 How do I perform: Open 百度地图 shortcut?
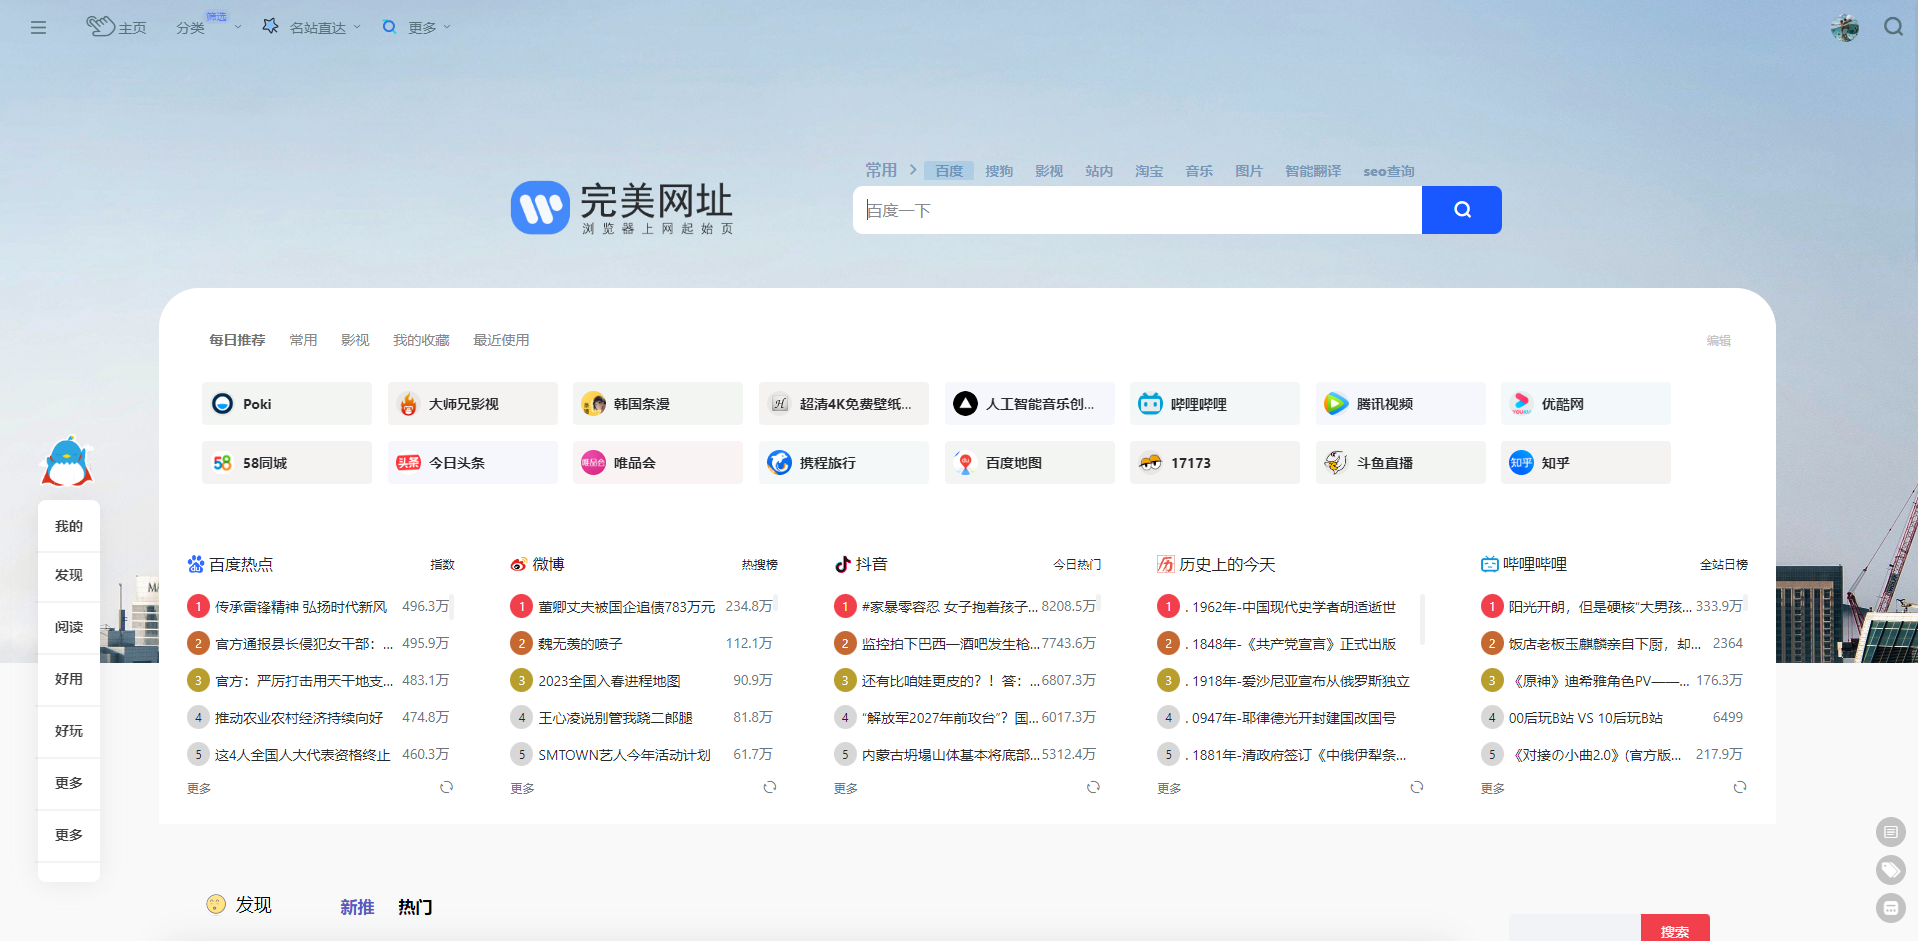click(1029, 463)
